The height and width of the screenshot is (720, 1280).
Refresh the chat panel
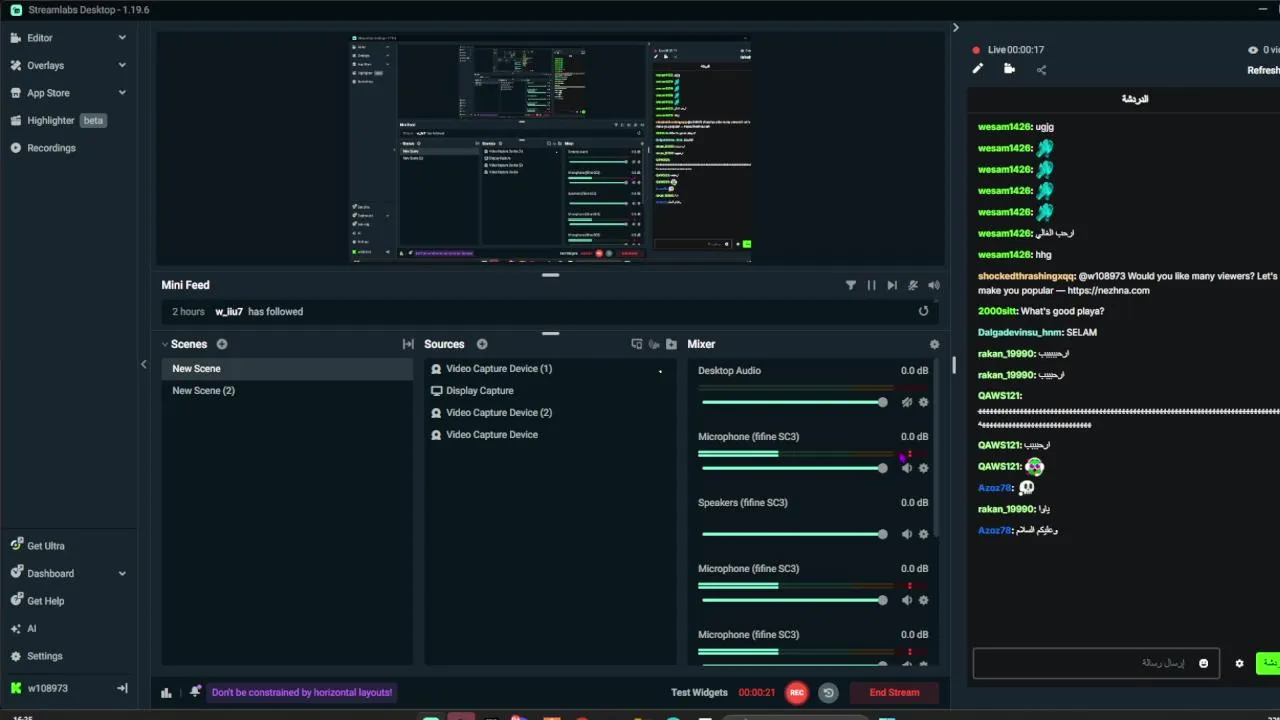click(x=1263, y=71)
